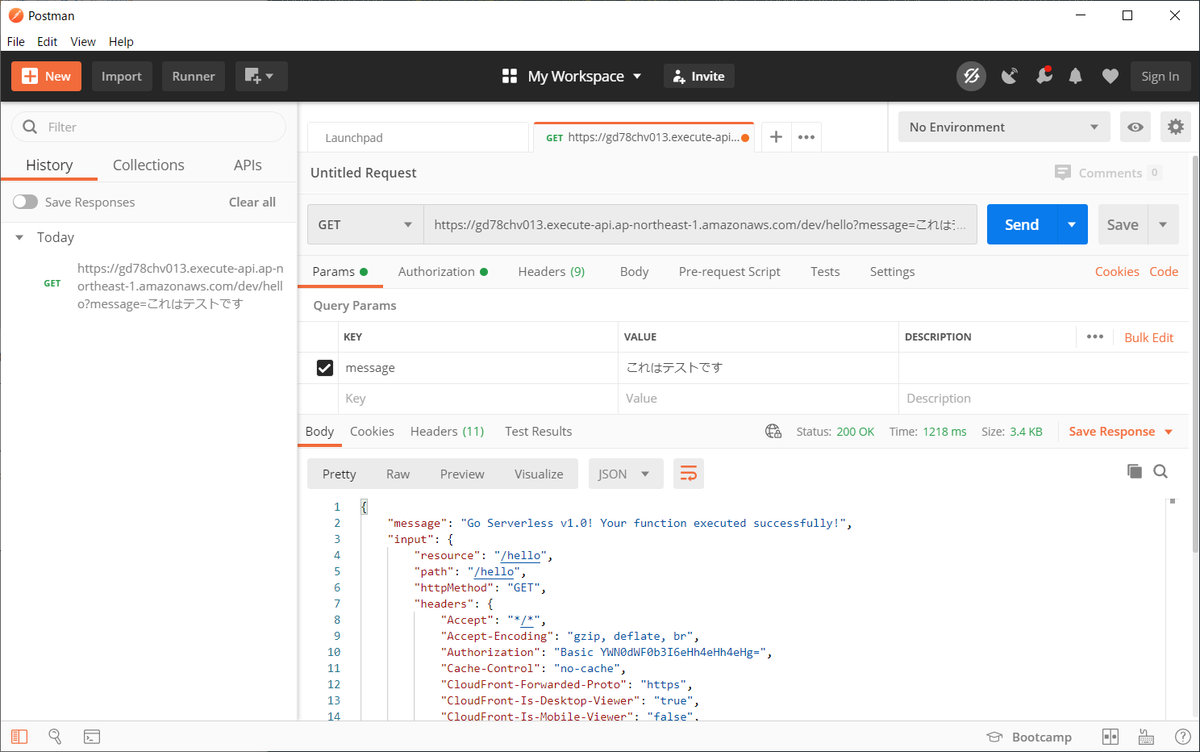Switch to the Launchpad tab
This screenshot has height=752, width=1200.
point(417,137)
